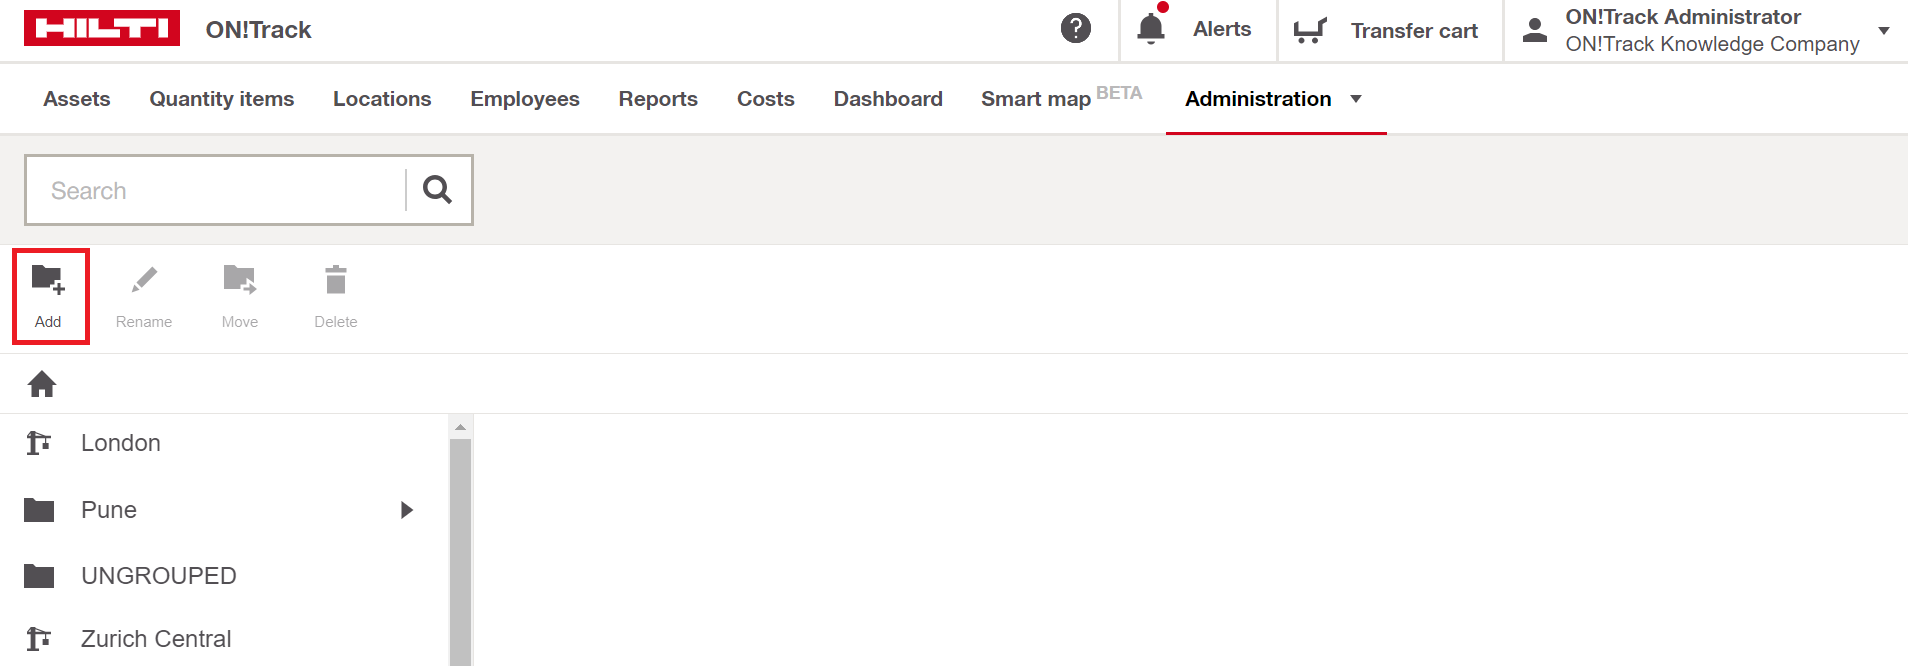
Task: Click the Move folder icon
Action: (240, 279)
